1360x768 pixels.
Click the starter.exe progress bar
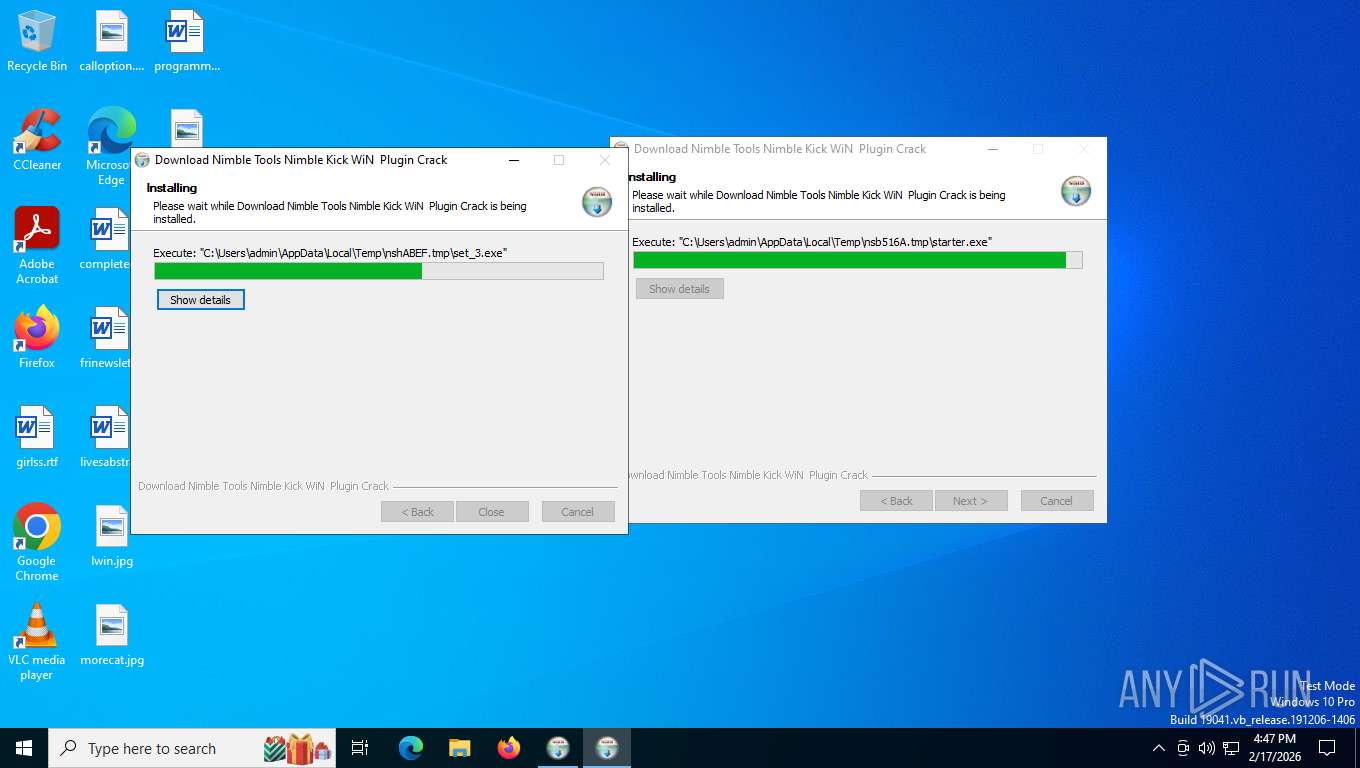(858, 260)
